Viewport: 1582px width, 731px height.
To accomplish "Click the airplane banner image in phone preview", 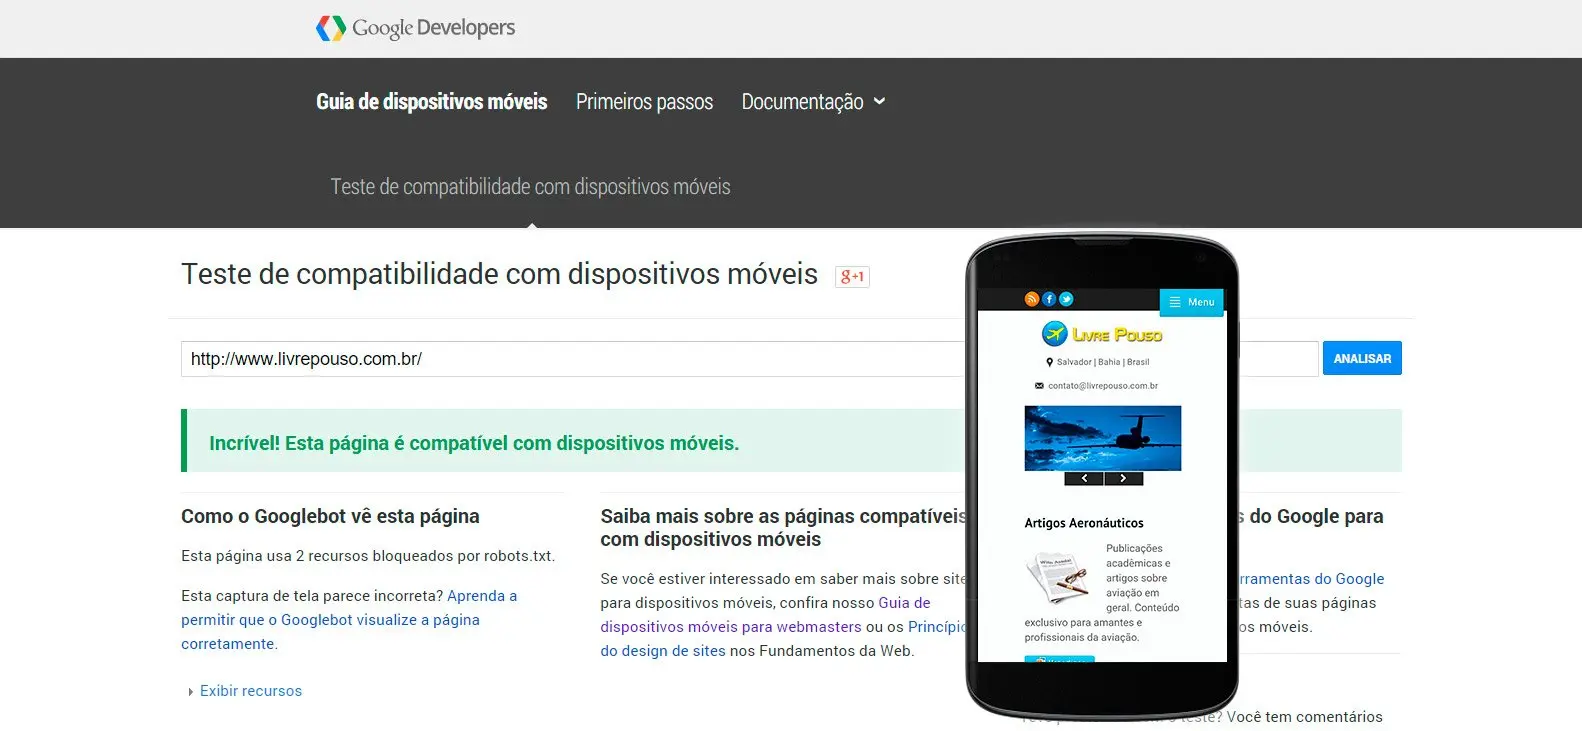I will [1103, 438].
